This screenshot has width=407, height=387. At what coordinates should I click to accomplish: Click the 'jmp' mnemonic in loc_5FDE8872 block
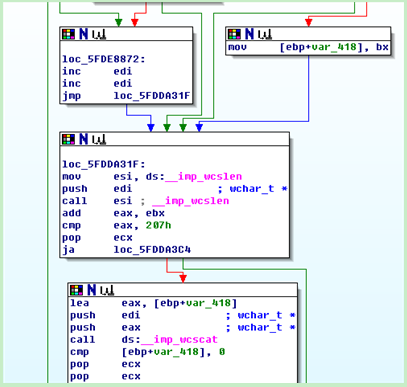point(71,96)
